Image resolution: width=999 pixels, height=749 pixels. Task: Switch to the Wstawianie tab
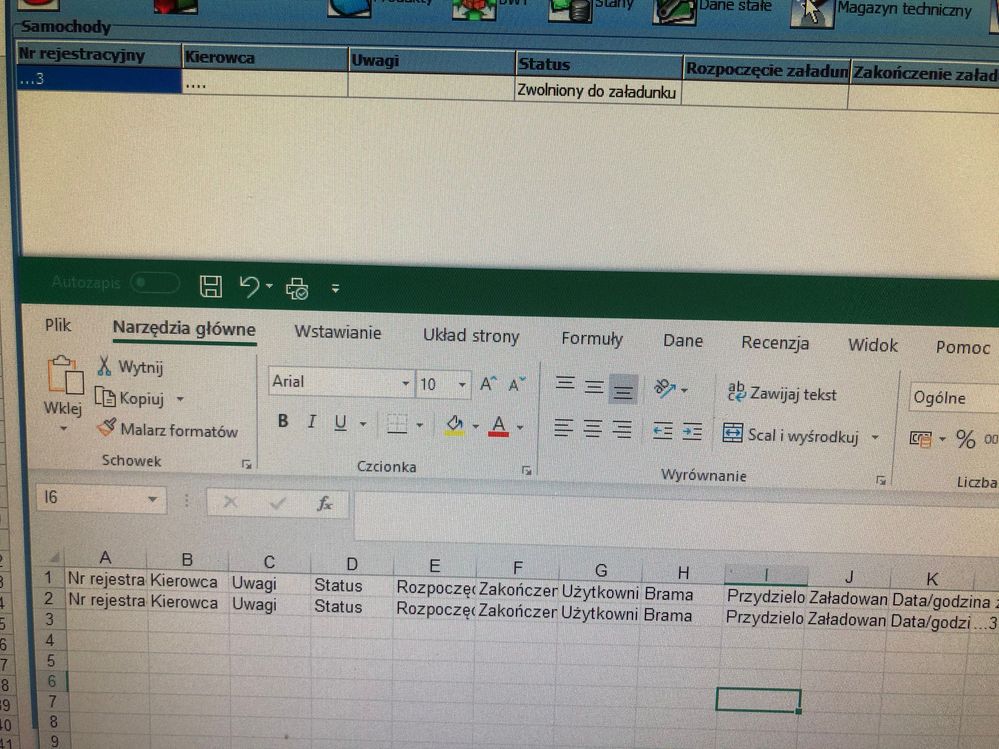click(x=338, y=332)
